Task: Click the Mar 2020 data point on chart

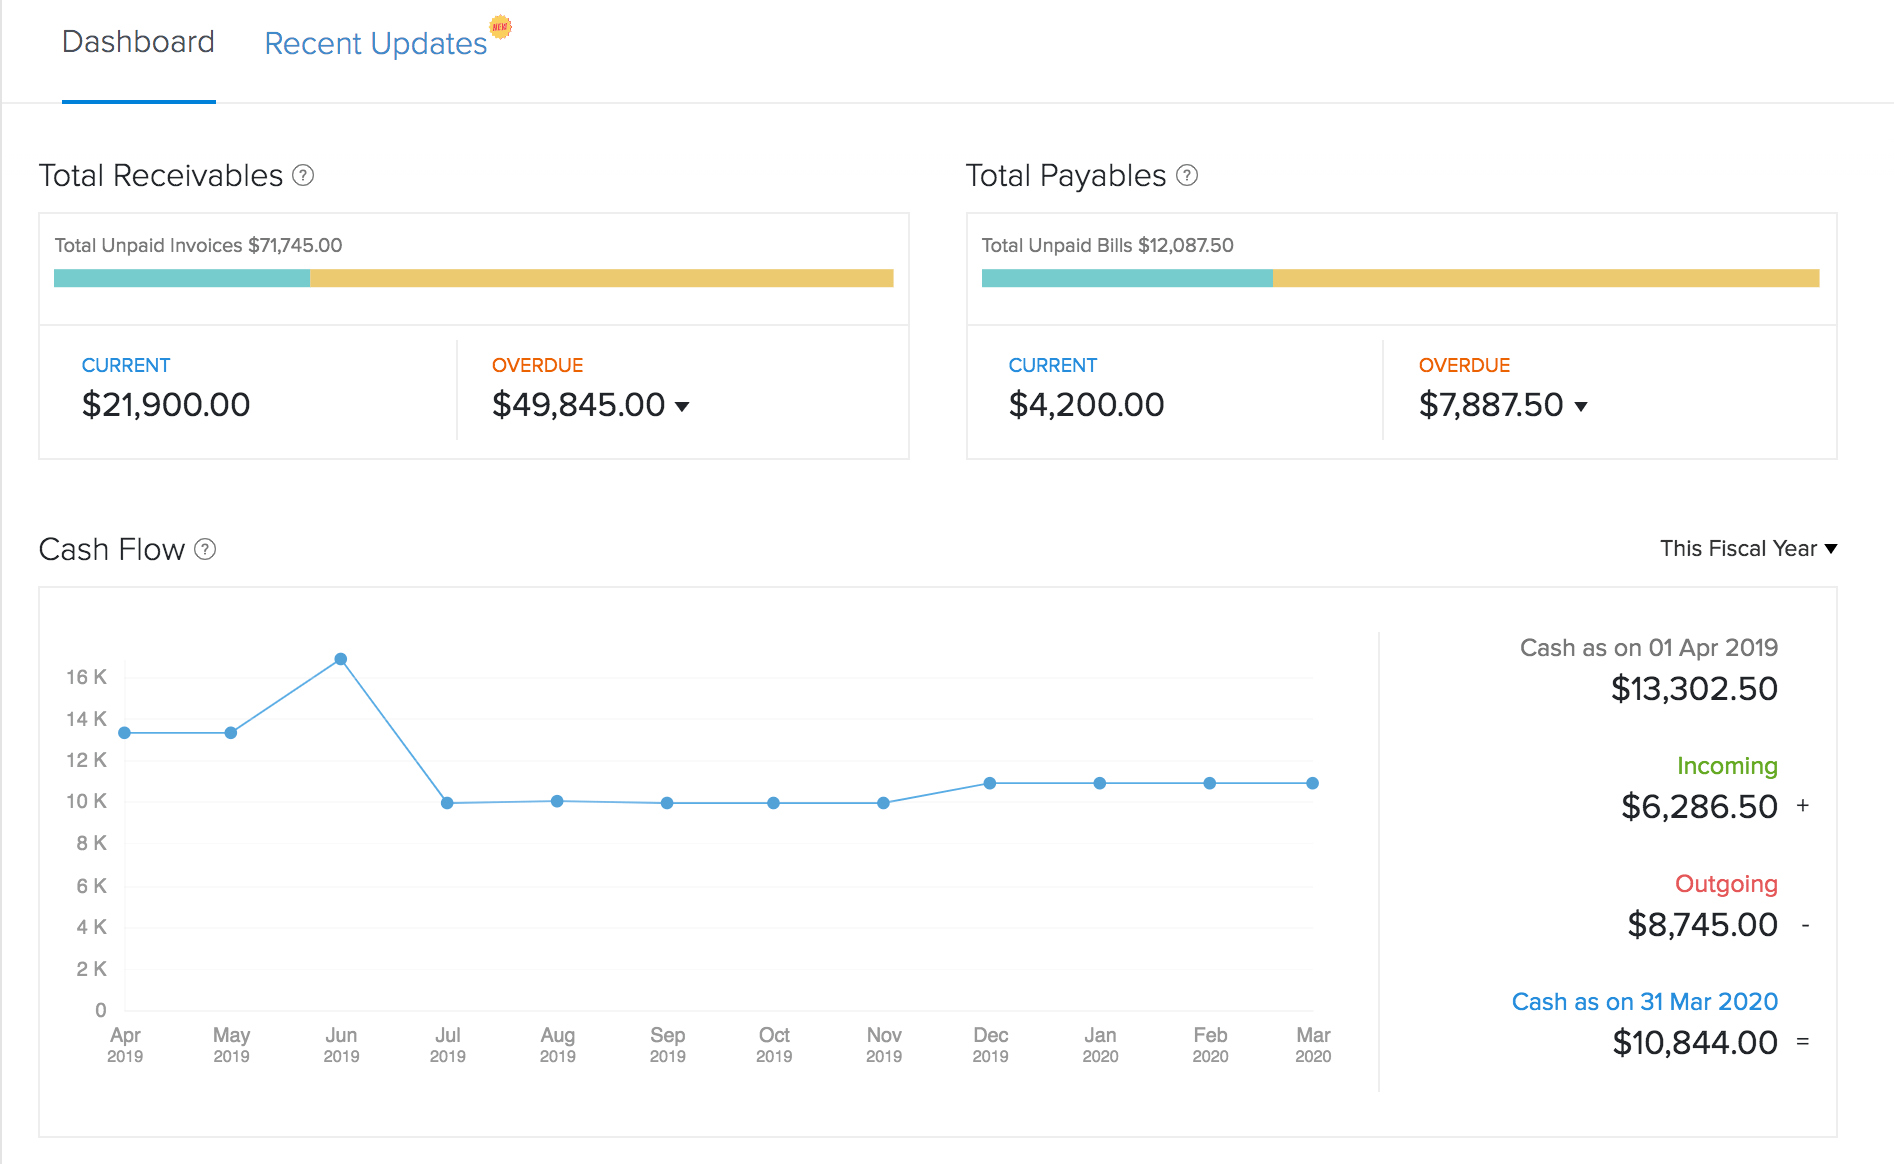Action: 1313,783
